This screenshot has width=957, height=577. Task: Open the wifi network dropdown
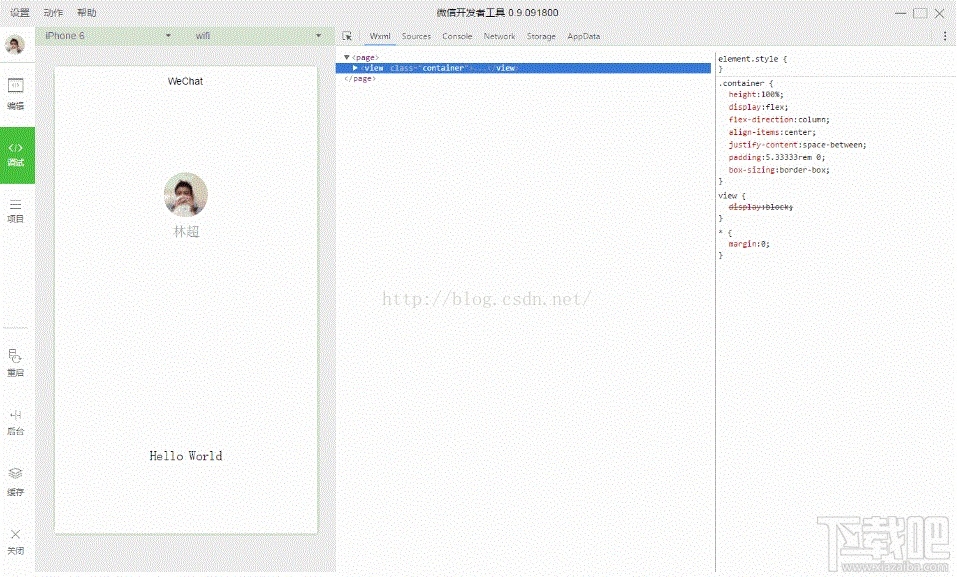pyautogui.click(x=259, y=36)
